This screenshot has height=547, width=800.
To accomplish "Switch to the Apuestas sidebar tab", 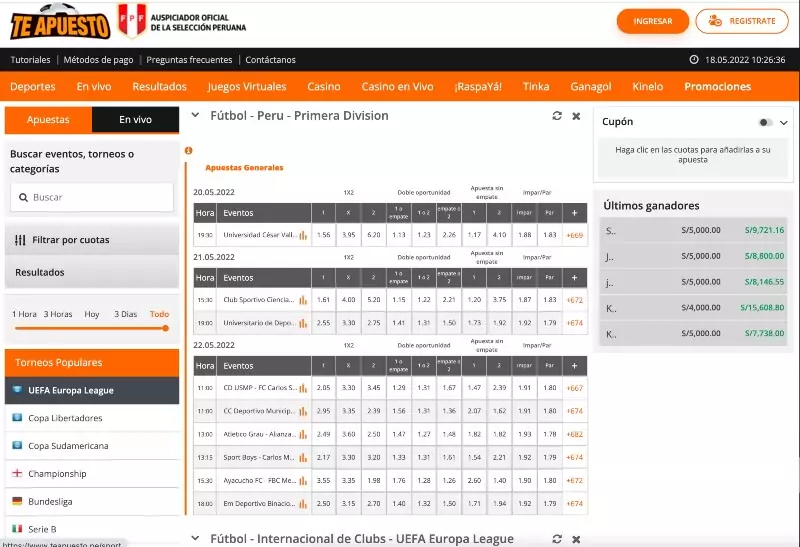I will click(48, 119).
